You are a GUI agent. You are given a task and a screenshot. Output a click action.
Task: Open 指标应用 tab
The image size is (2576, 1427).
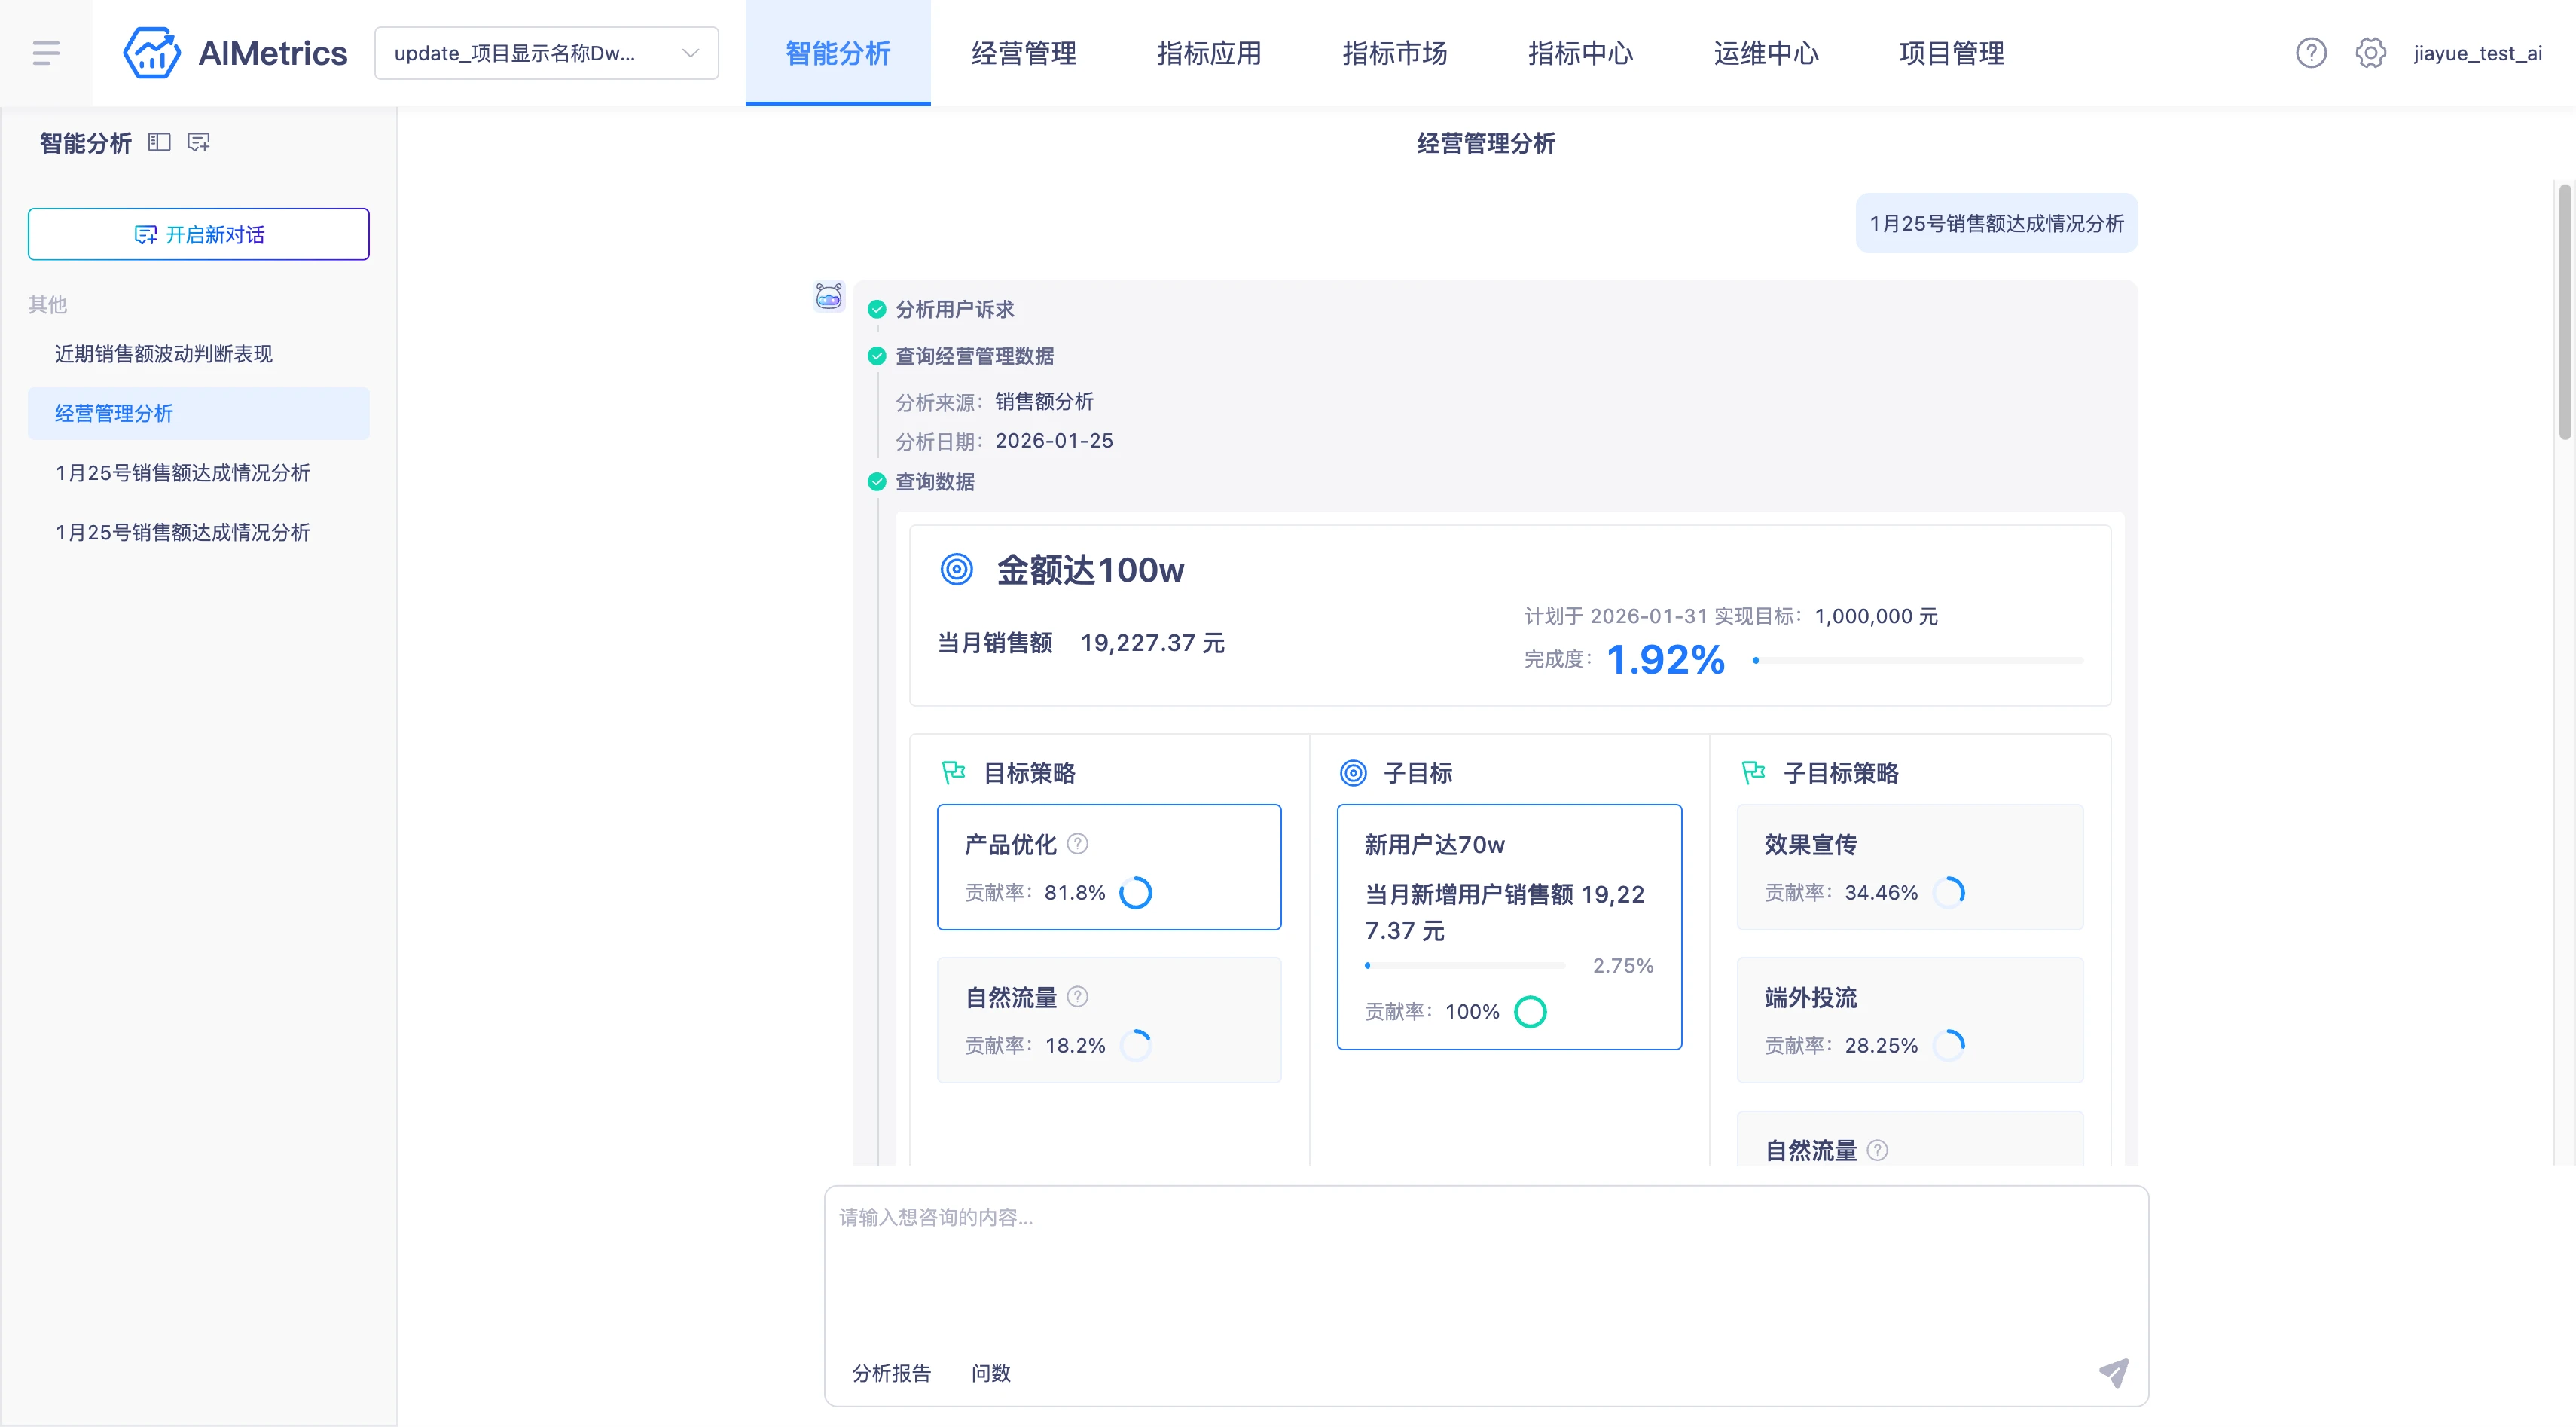tap(1209, 53)
